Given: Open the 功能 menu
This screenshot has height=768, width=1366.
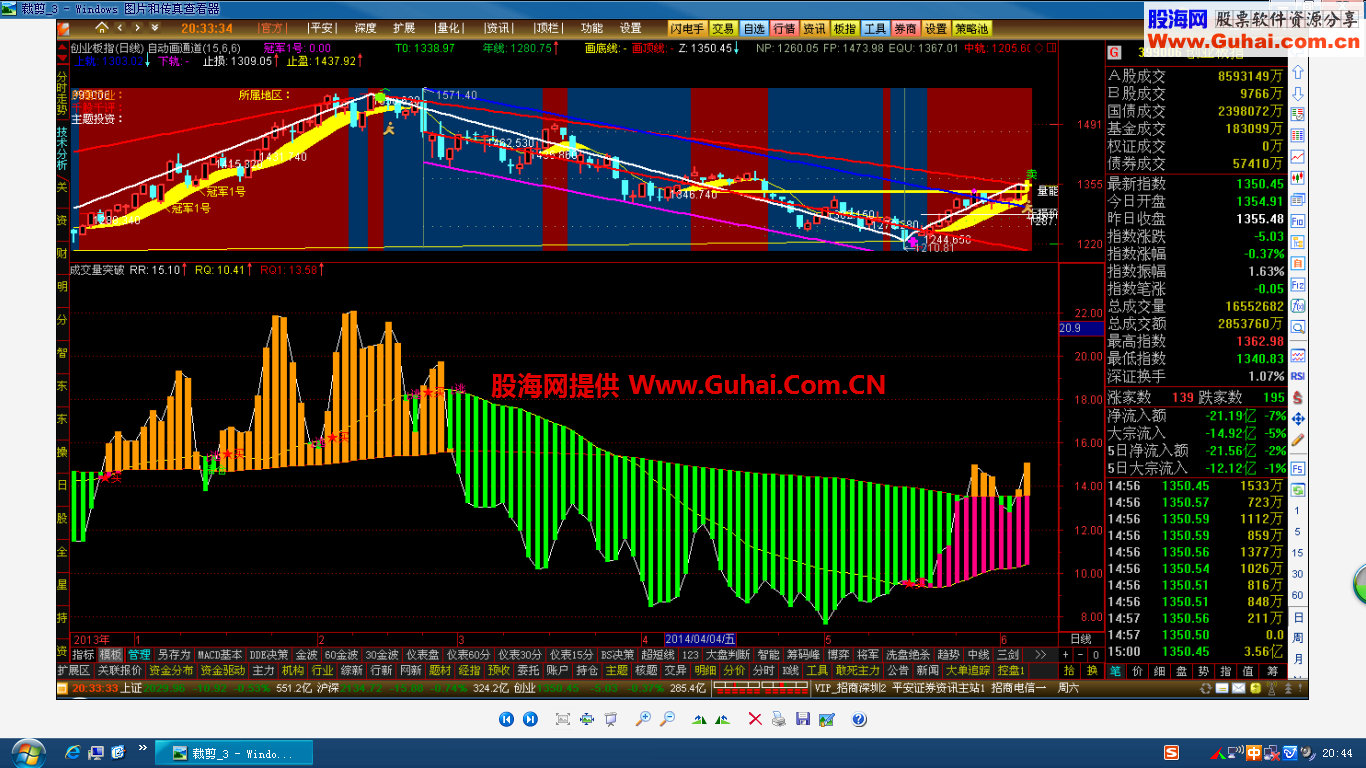Looking at the screenshot, I should tap(592, 28).
